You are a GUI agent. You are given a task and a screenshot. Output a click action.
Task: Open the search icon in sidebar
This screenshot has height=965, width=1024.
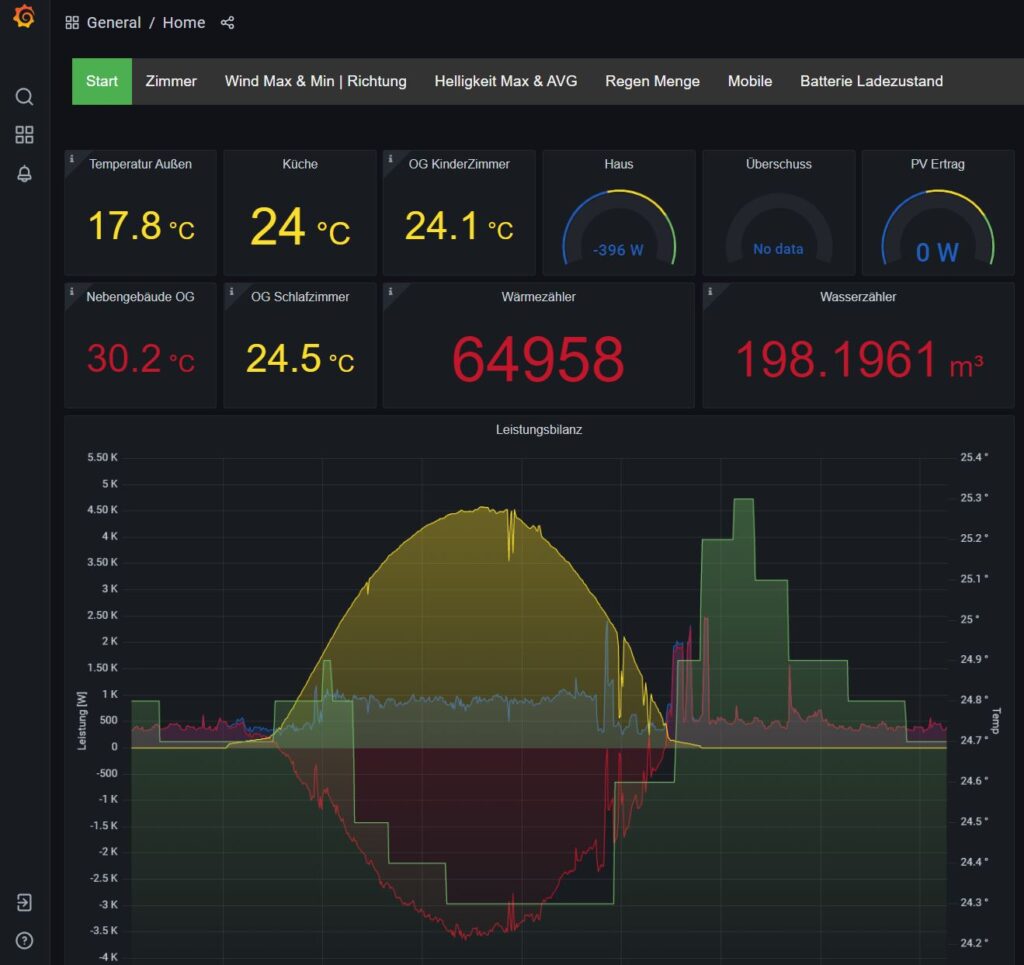tap(24, 97)
